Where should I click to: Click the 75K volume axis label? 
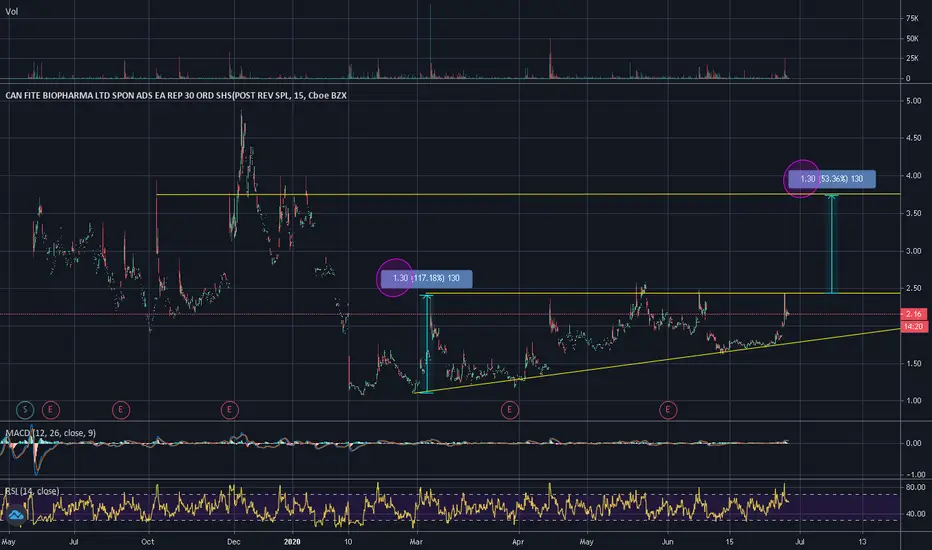[912, 18]
